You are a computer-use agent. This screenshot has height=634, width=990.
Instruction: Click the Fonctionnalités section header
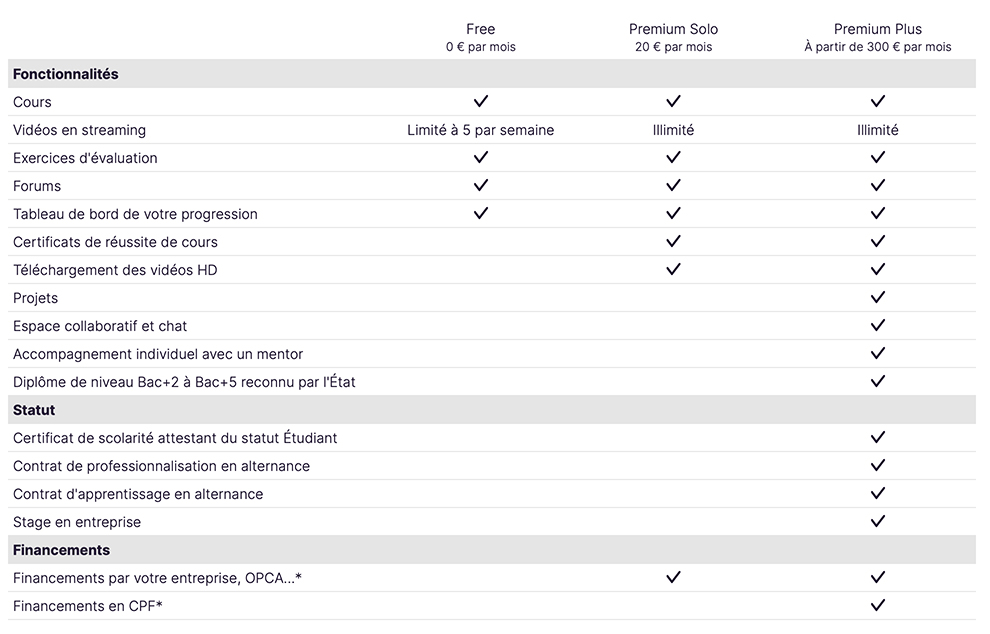pos(66,74)
